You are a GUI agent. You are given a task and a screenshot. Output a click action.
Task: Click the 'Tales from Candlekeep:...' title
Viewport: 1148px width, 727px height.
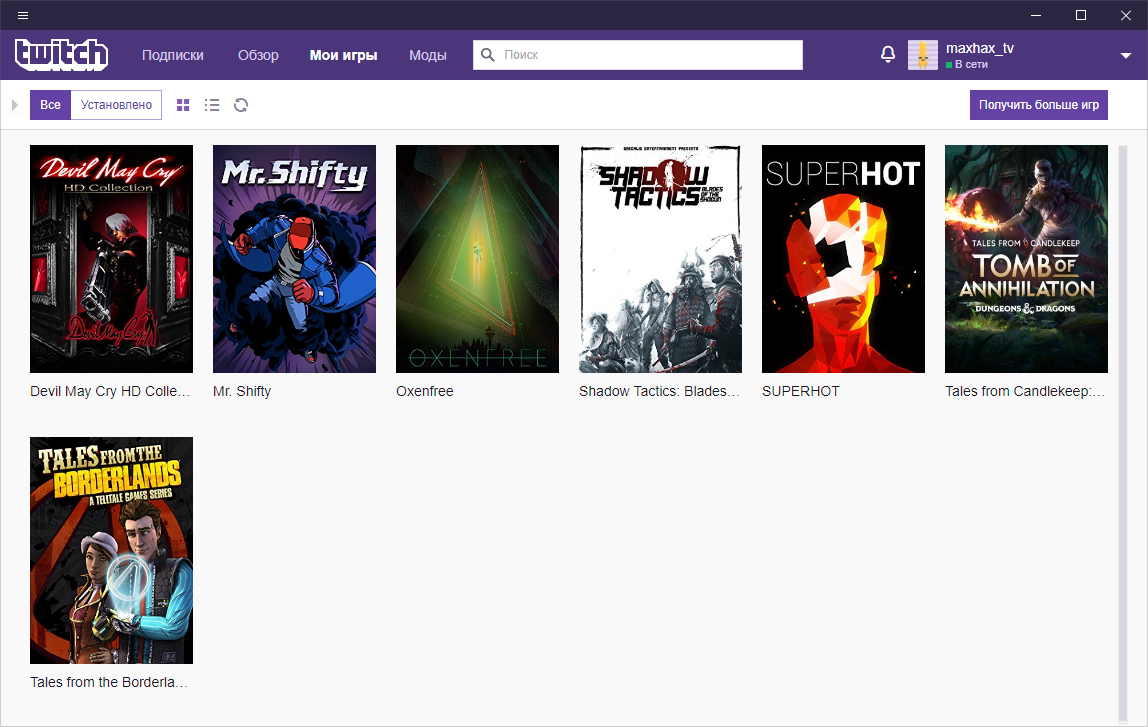pyautogui.click(x=1025, y=391)
